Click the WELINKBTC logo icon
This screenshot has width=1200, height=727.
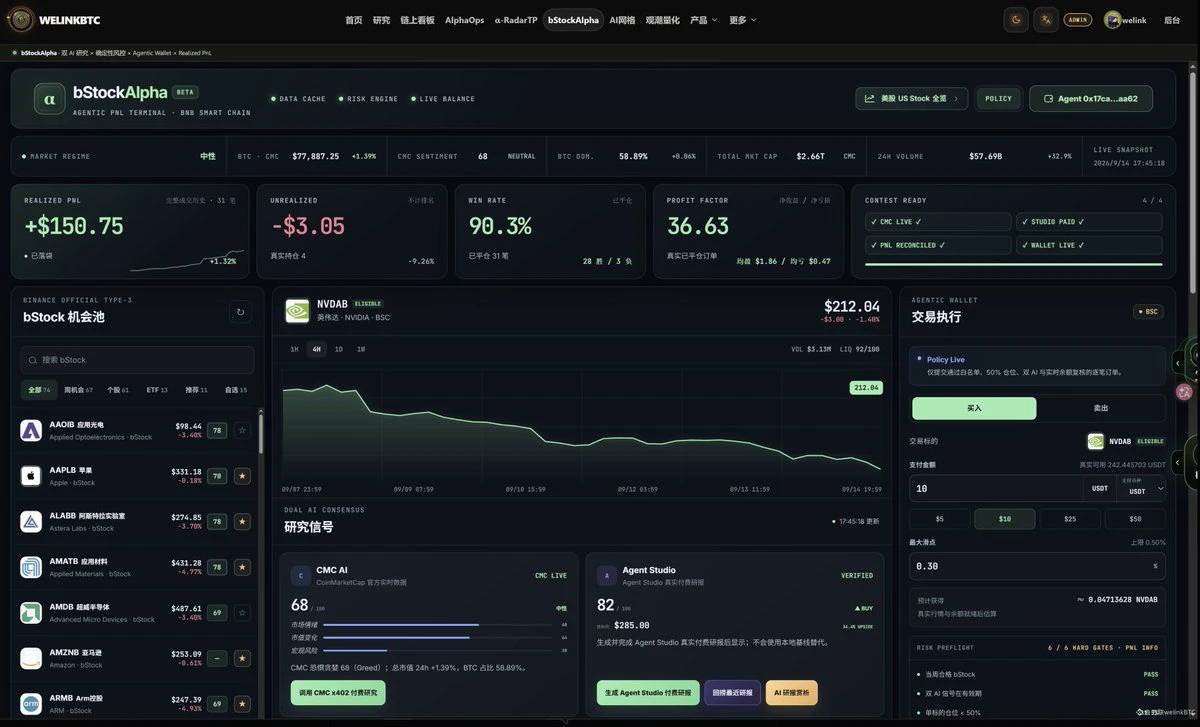coord(21,19)
